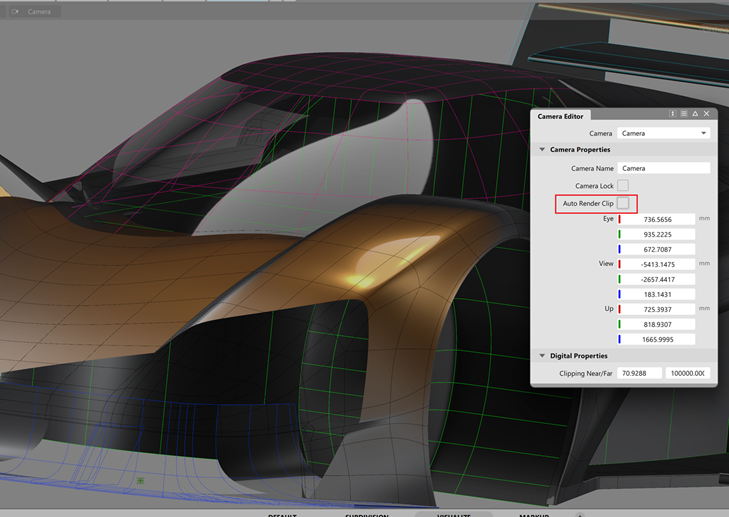Click the Clipping Far field 100000.00
Image resolution: width=729 pixels, height=517 pixels.
click(x=688, y=373)
